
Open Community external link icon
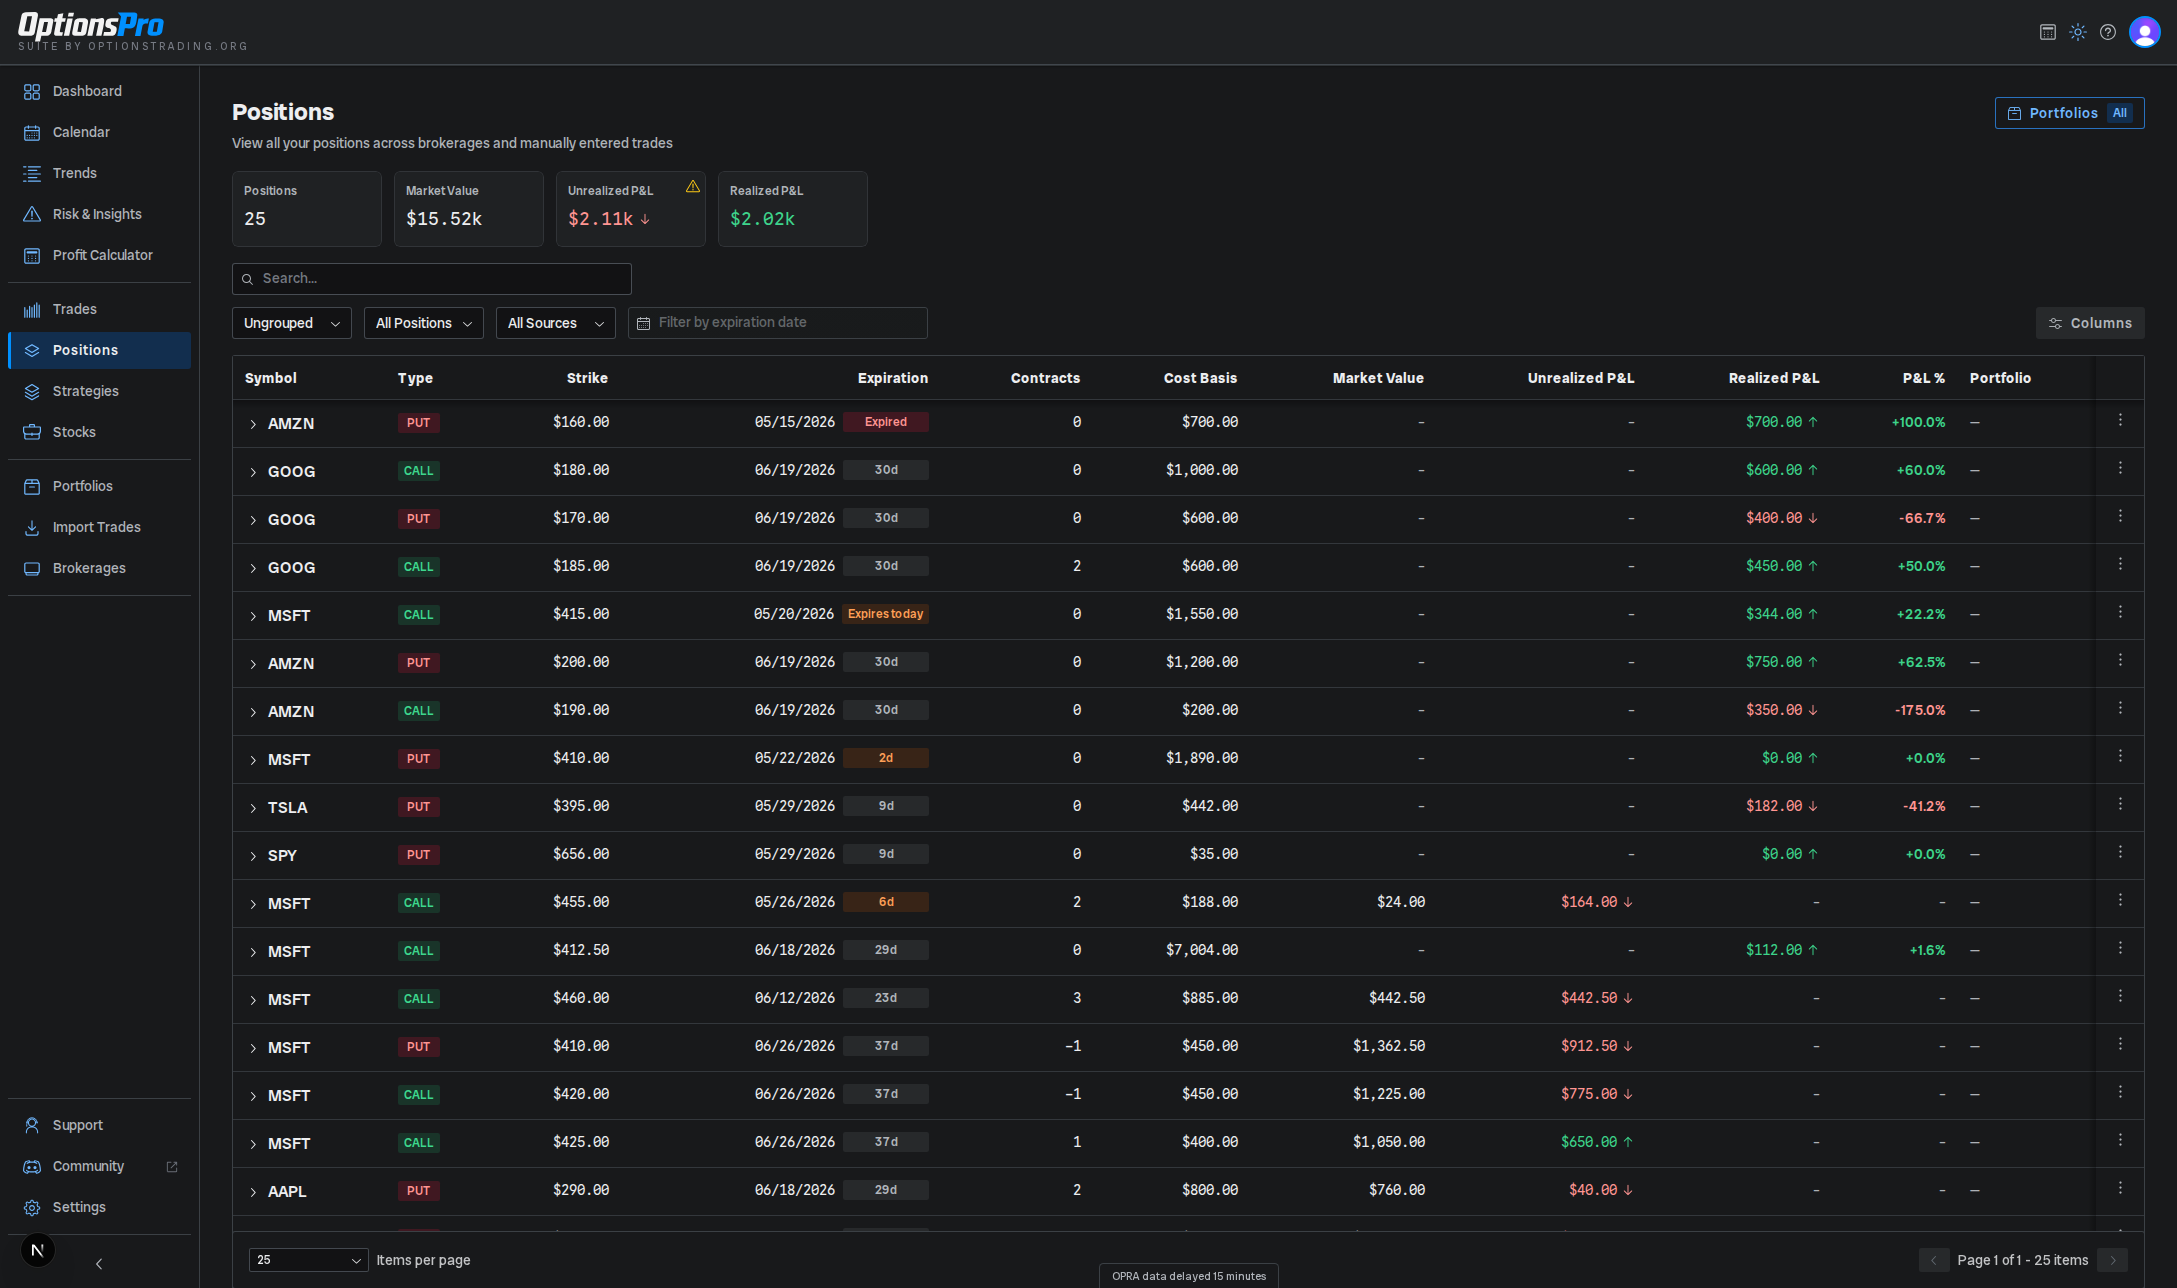coord(171,1167)
